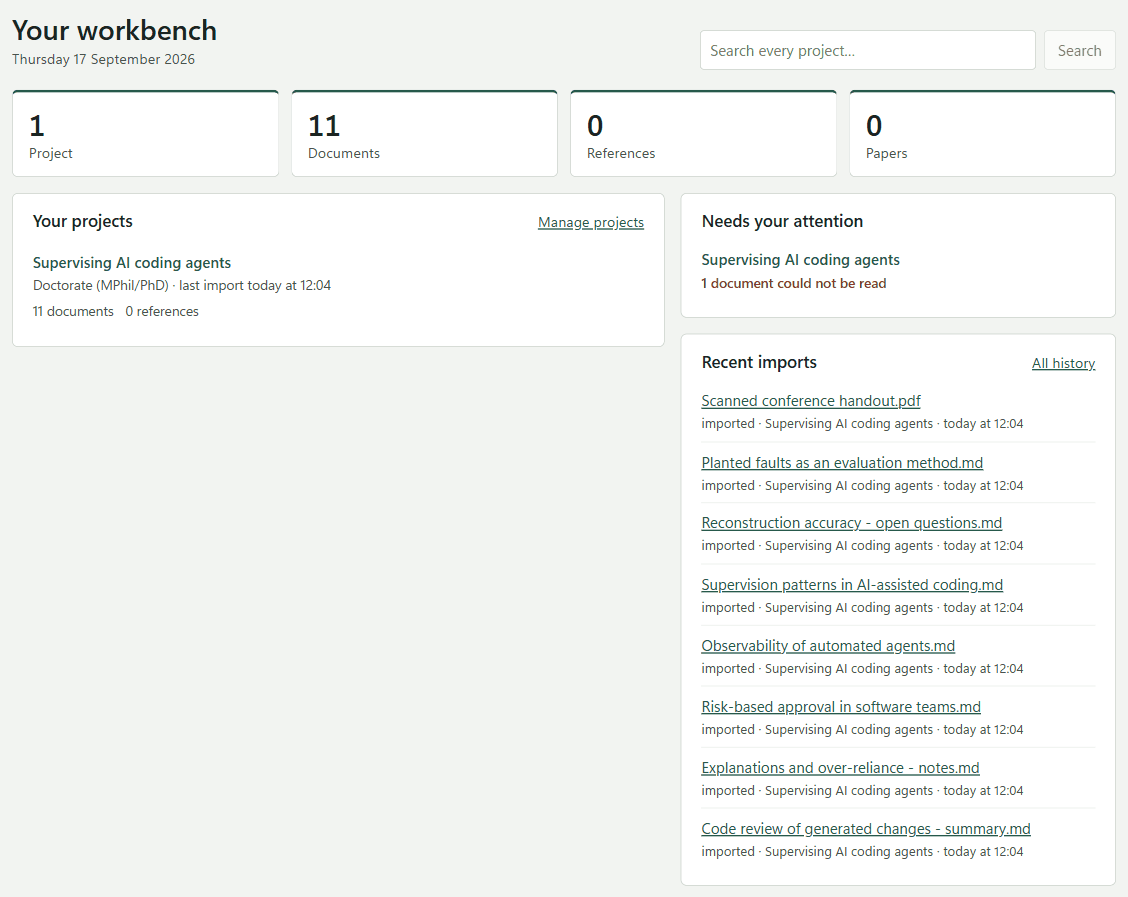Viewport: 1128px width, 897px height.
Task: Click '1 document could not be read' warning
Action: [x=793, y=283]
